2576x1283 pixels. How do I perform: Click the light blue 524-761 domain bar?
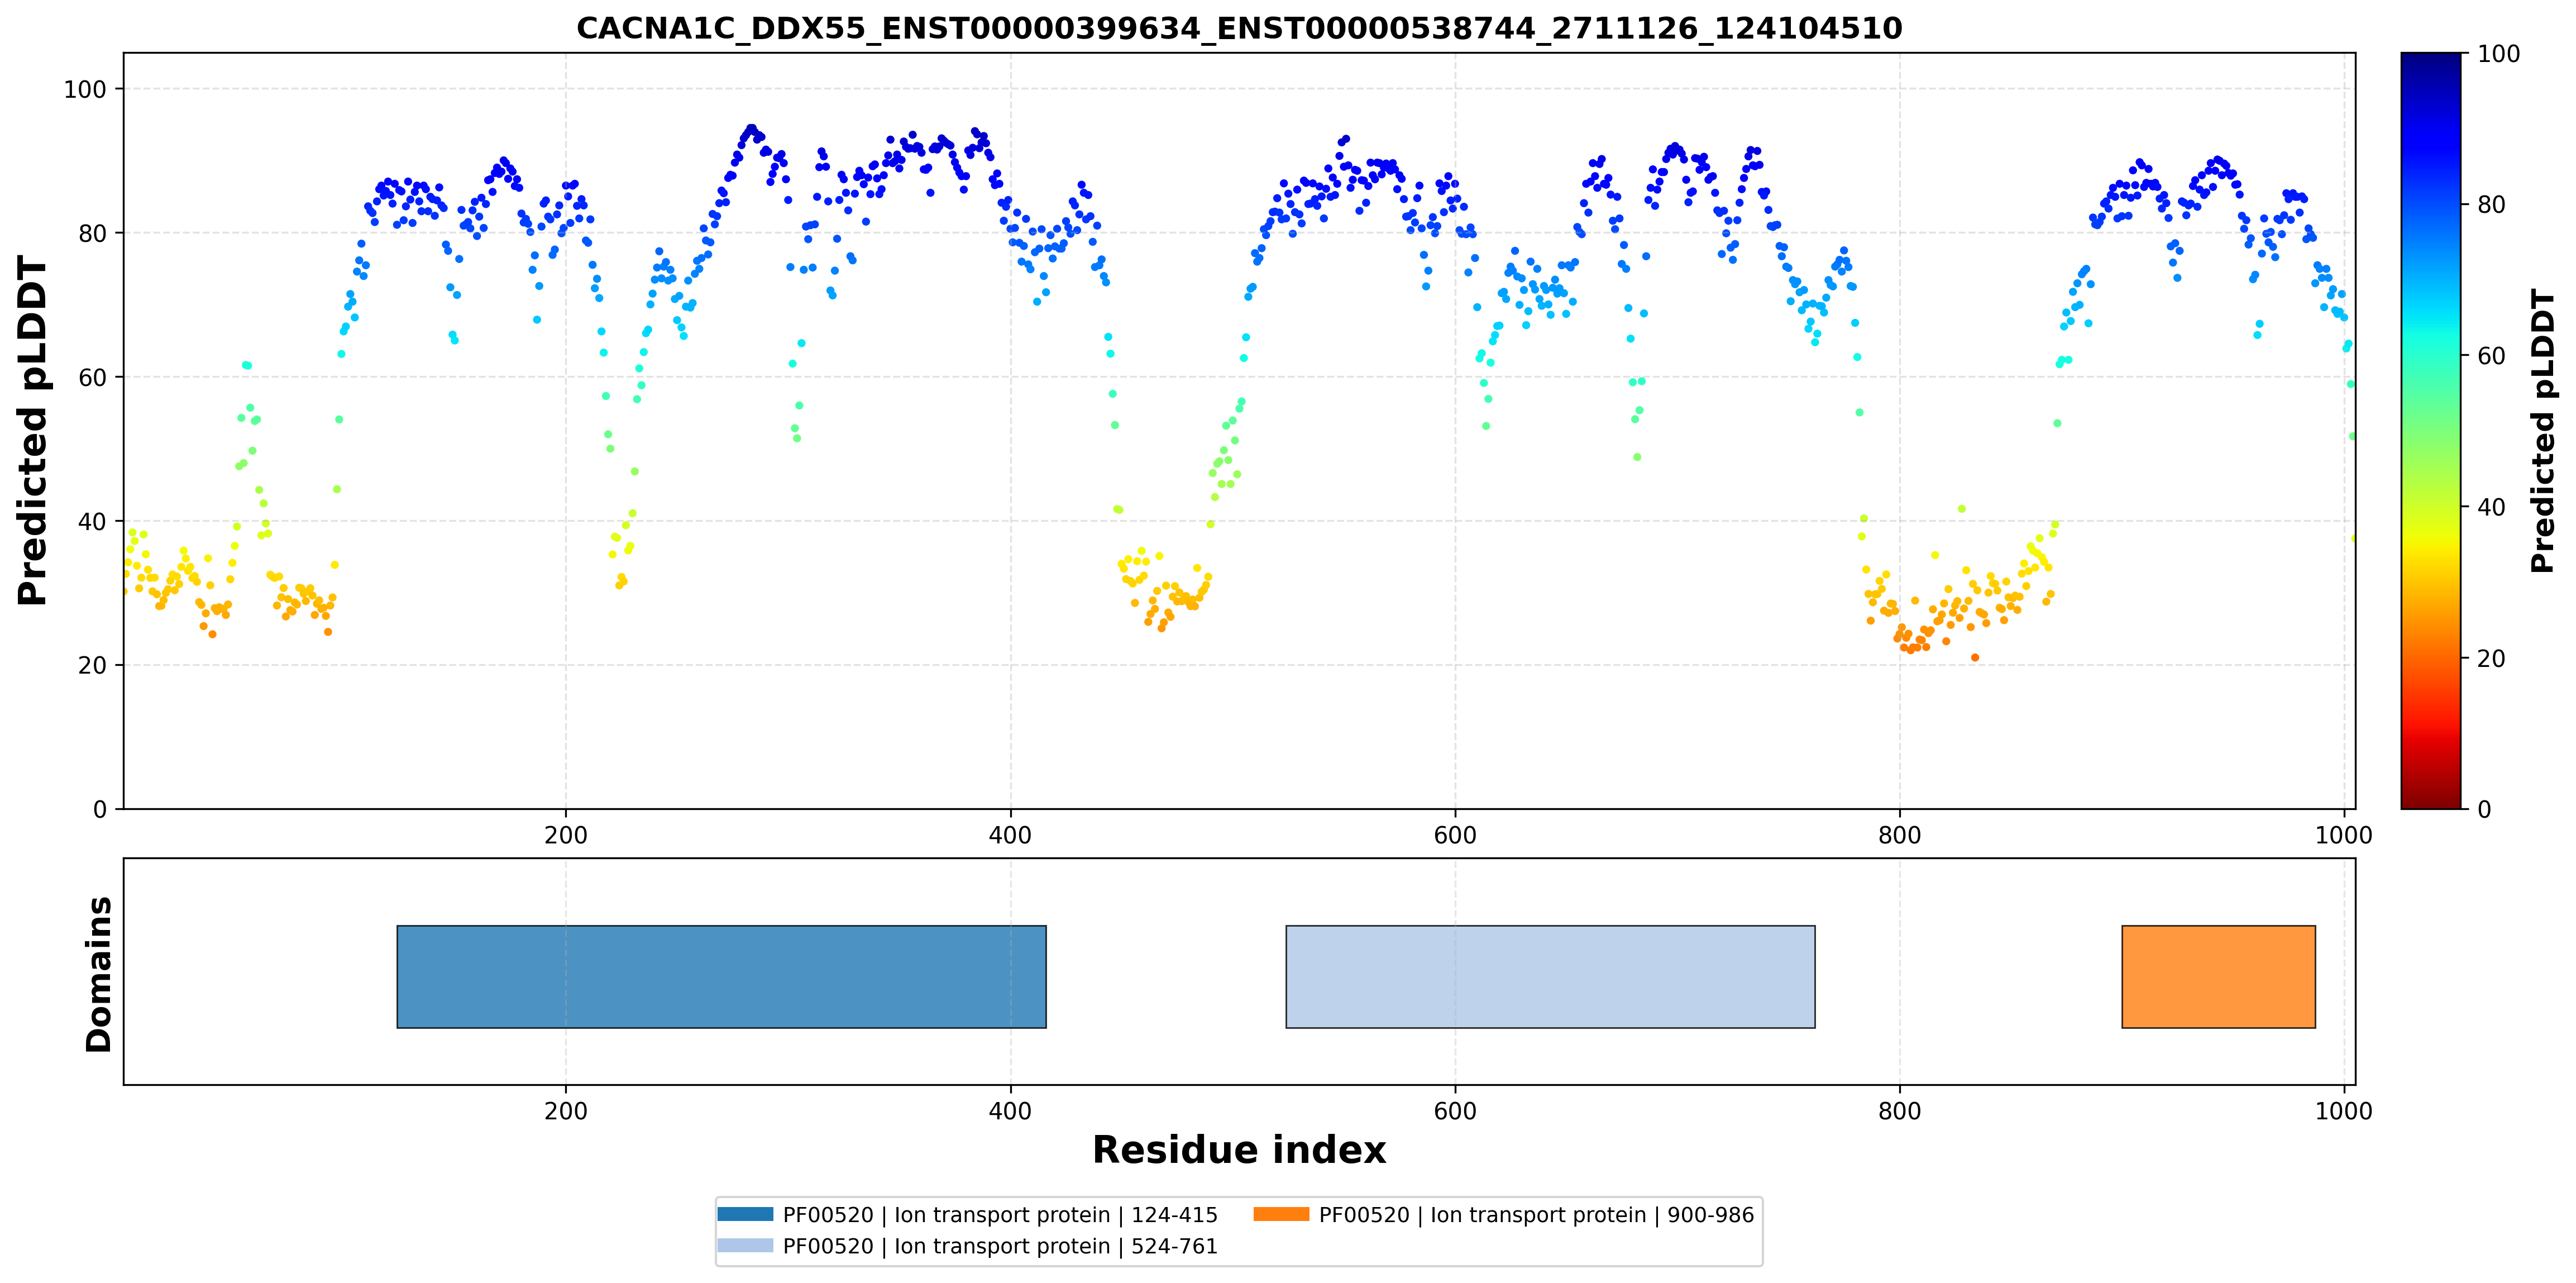coord(1550,976)
